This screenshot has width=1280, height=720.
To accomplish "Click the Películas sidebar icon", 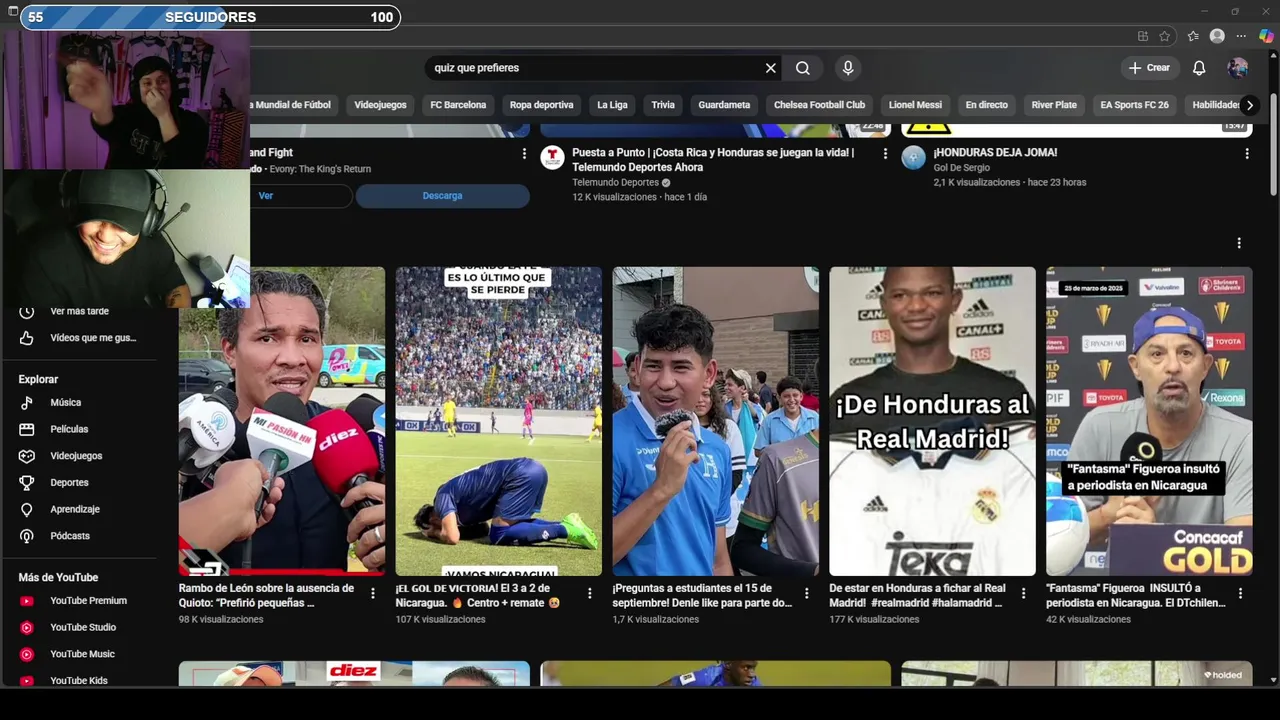I will (27, 429).
